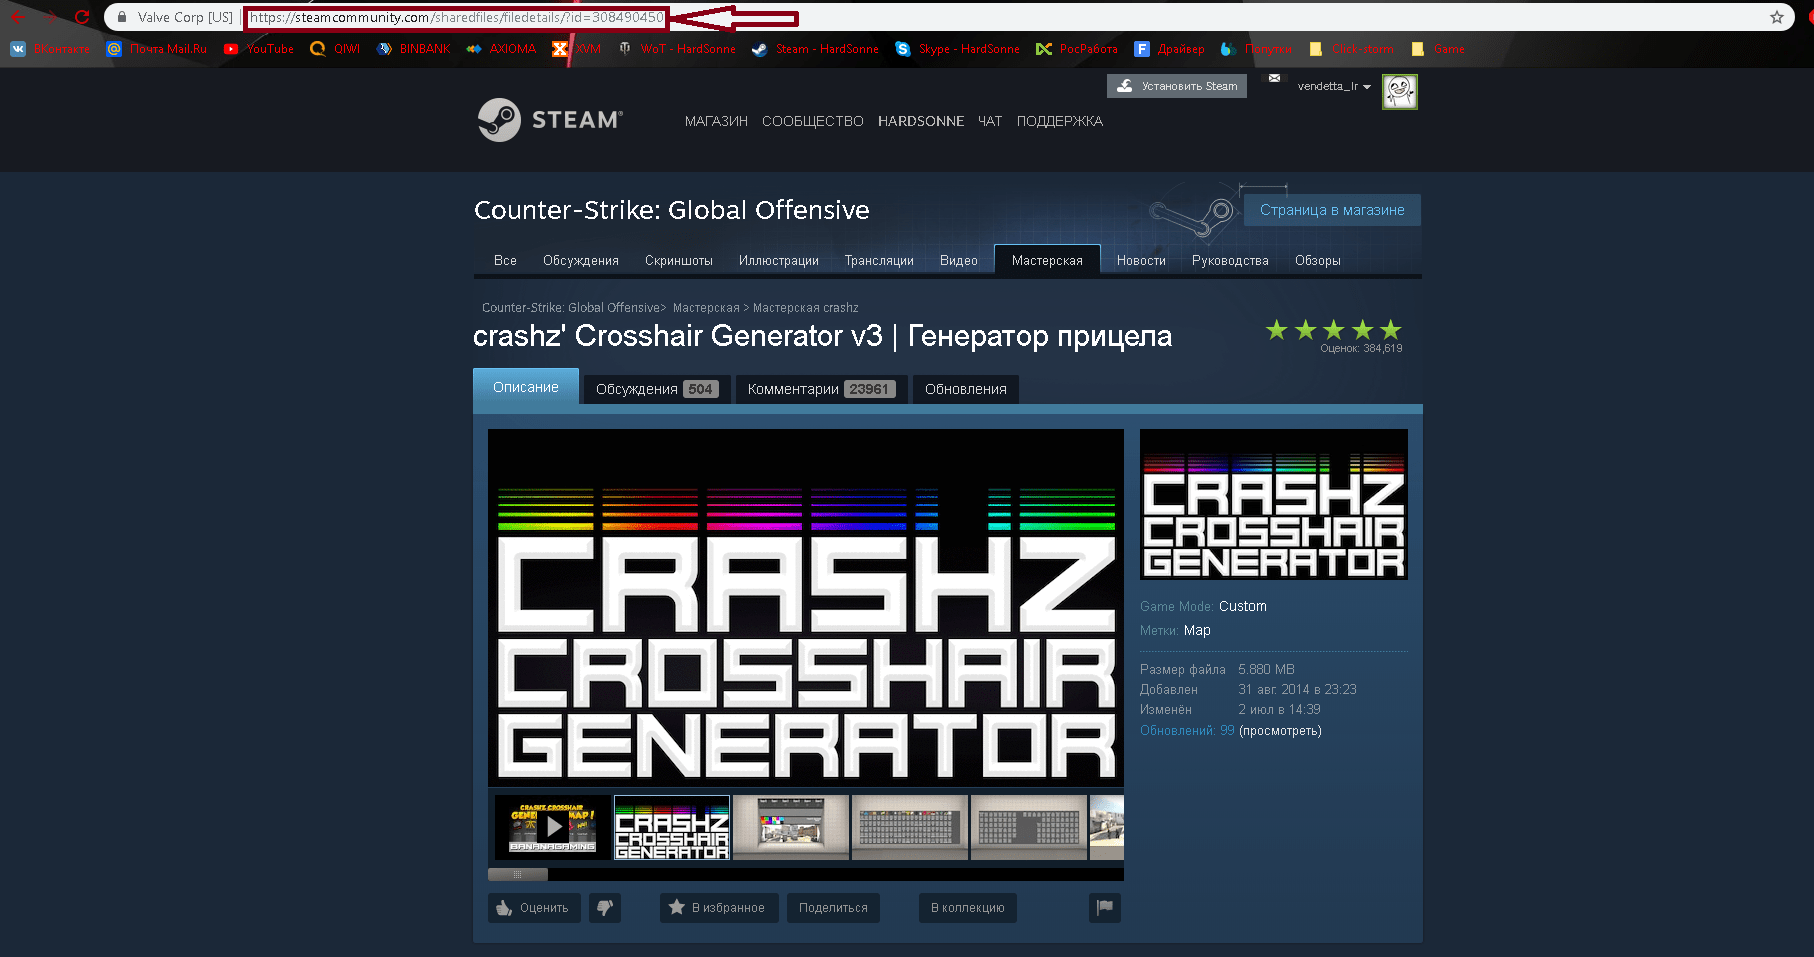
Task: Click the В коллекцию button
Action: pyautogui.click(x=968, y=907)
